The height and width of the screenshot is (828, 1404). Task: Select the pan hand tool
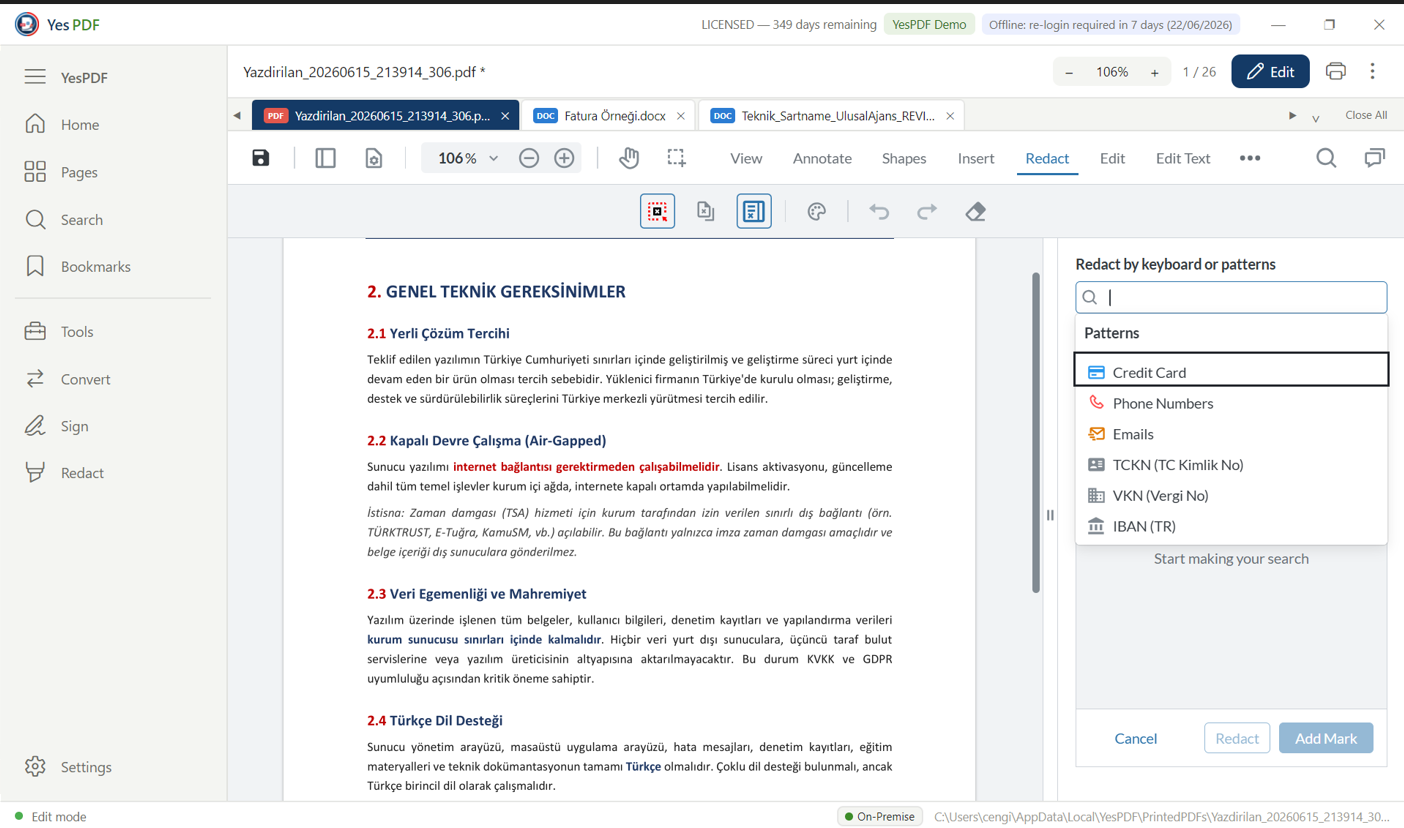pyautogui.click(x=628, y=158)
